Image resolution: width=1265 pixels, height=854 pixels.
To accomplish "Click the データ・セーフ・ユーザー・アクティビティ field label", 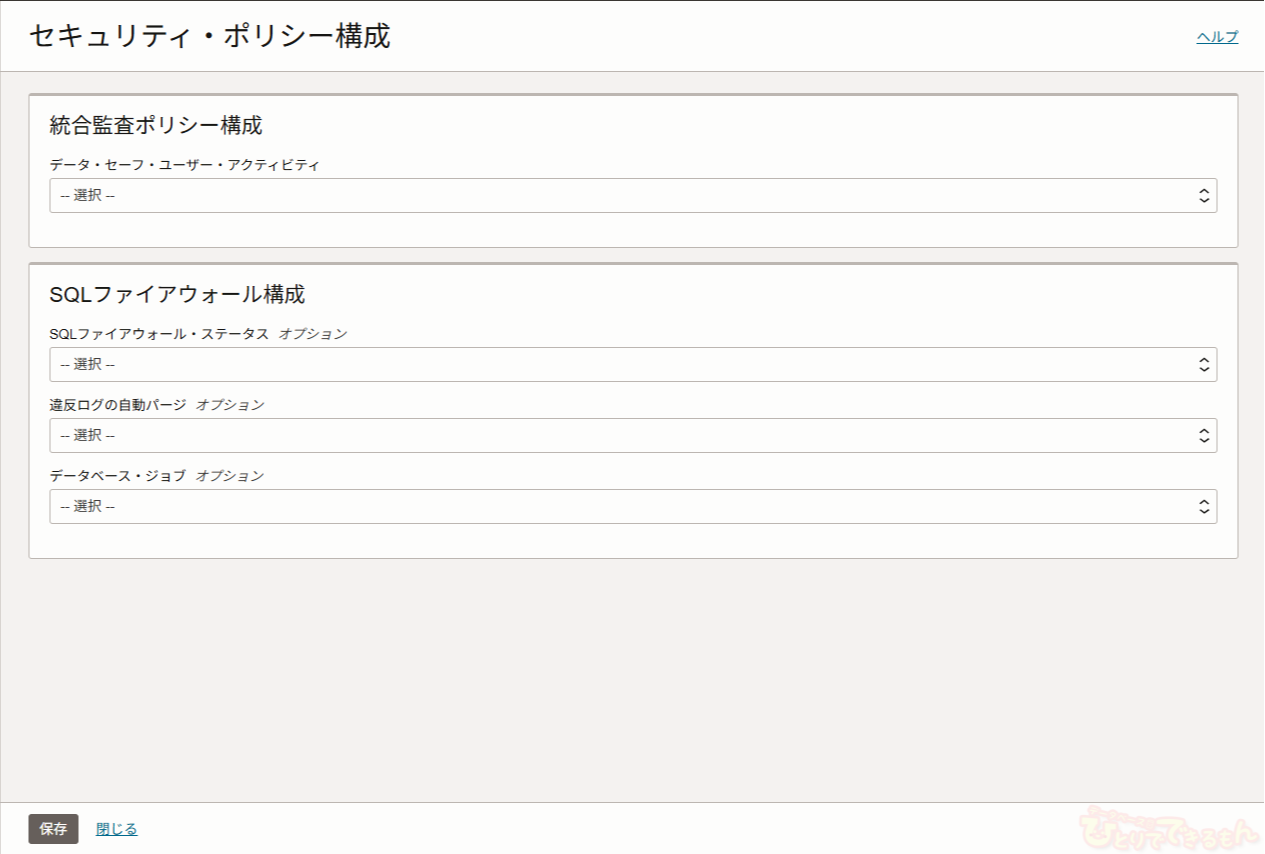I will click(x=185, y=165).
